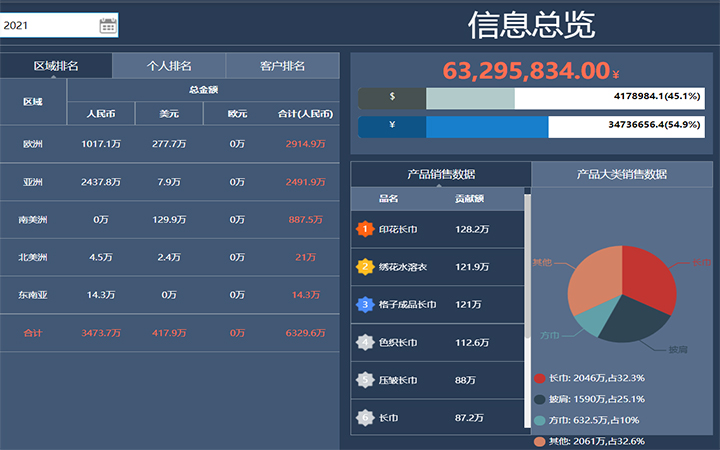Click the dark 披肩 pie slice
720x450 pixels.
click(x=634, y=321)
